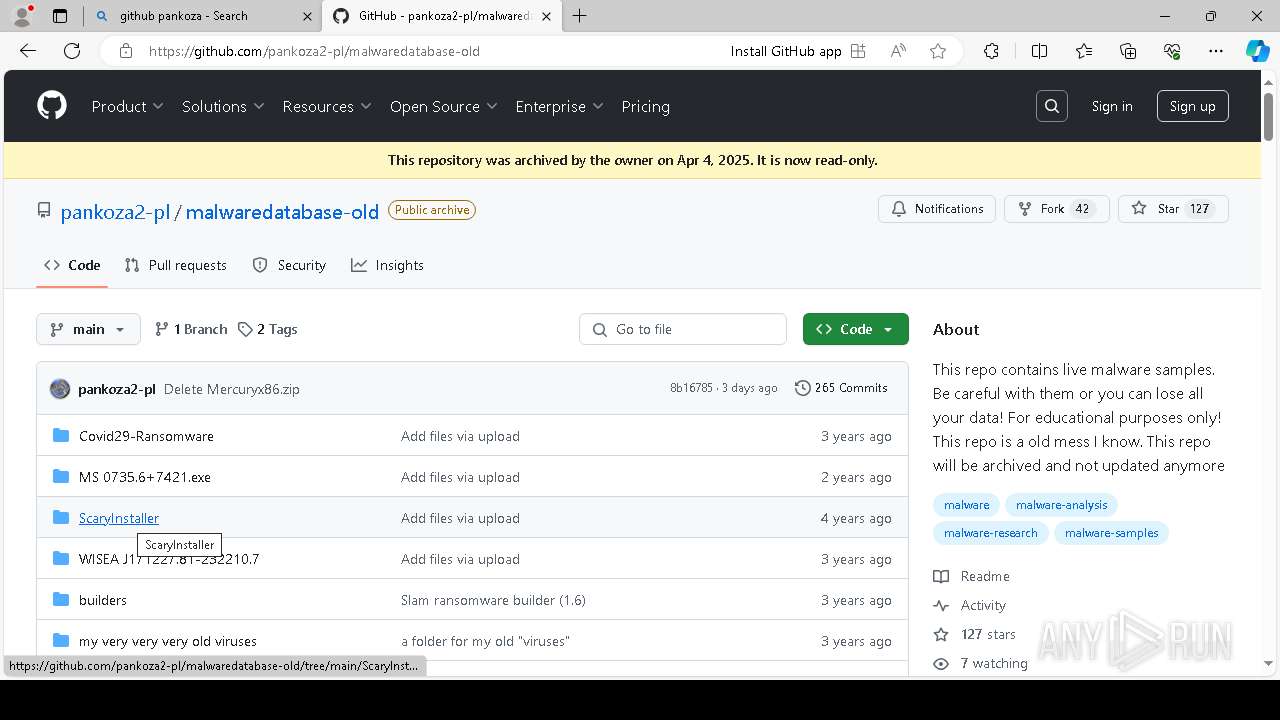
Task: Open a new tab with plus icon
Action: click(579, 16)
